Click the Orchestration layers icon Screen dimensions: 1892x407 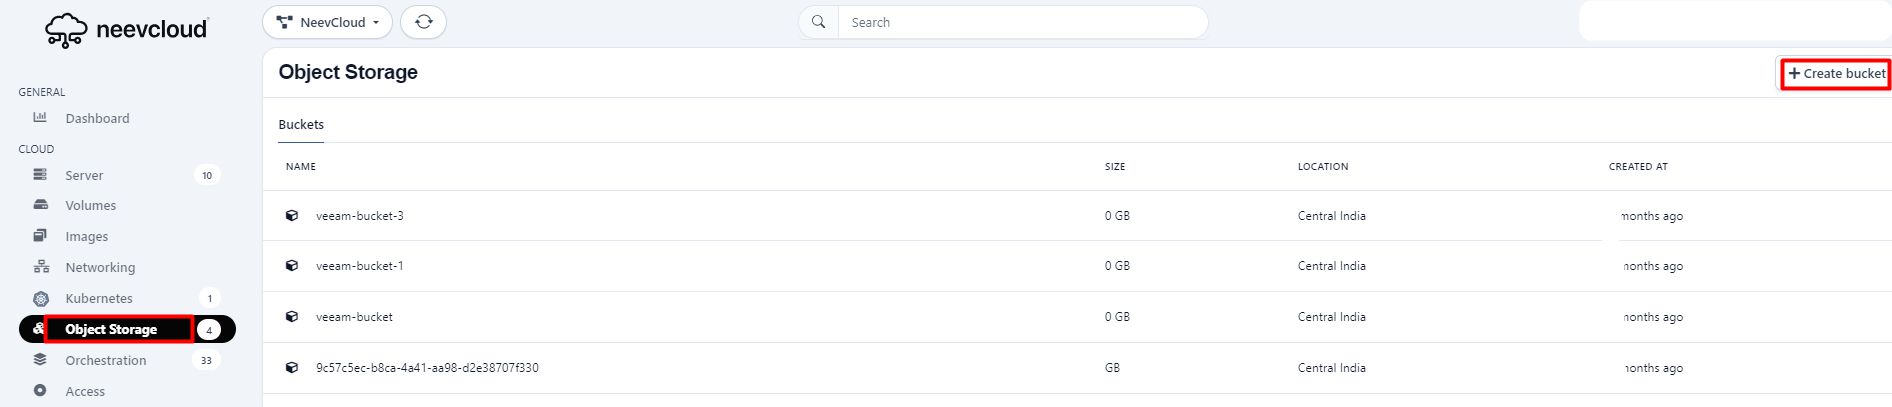[x=40, y=360]
